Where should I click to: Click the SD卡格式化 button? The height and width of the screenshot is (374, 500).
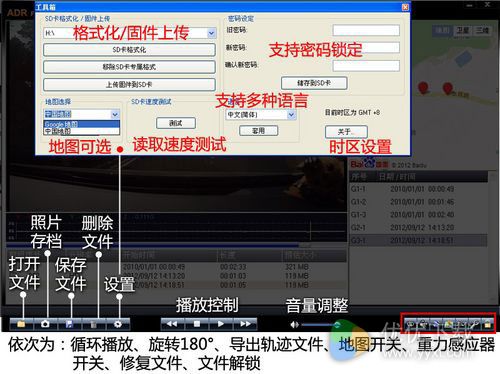click(129, 50)
